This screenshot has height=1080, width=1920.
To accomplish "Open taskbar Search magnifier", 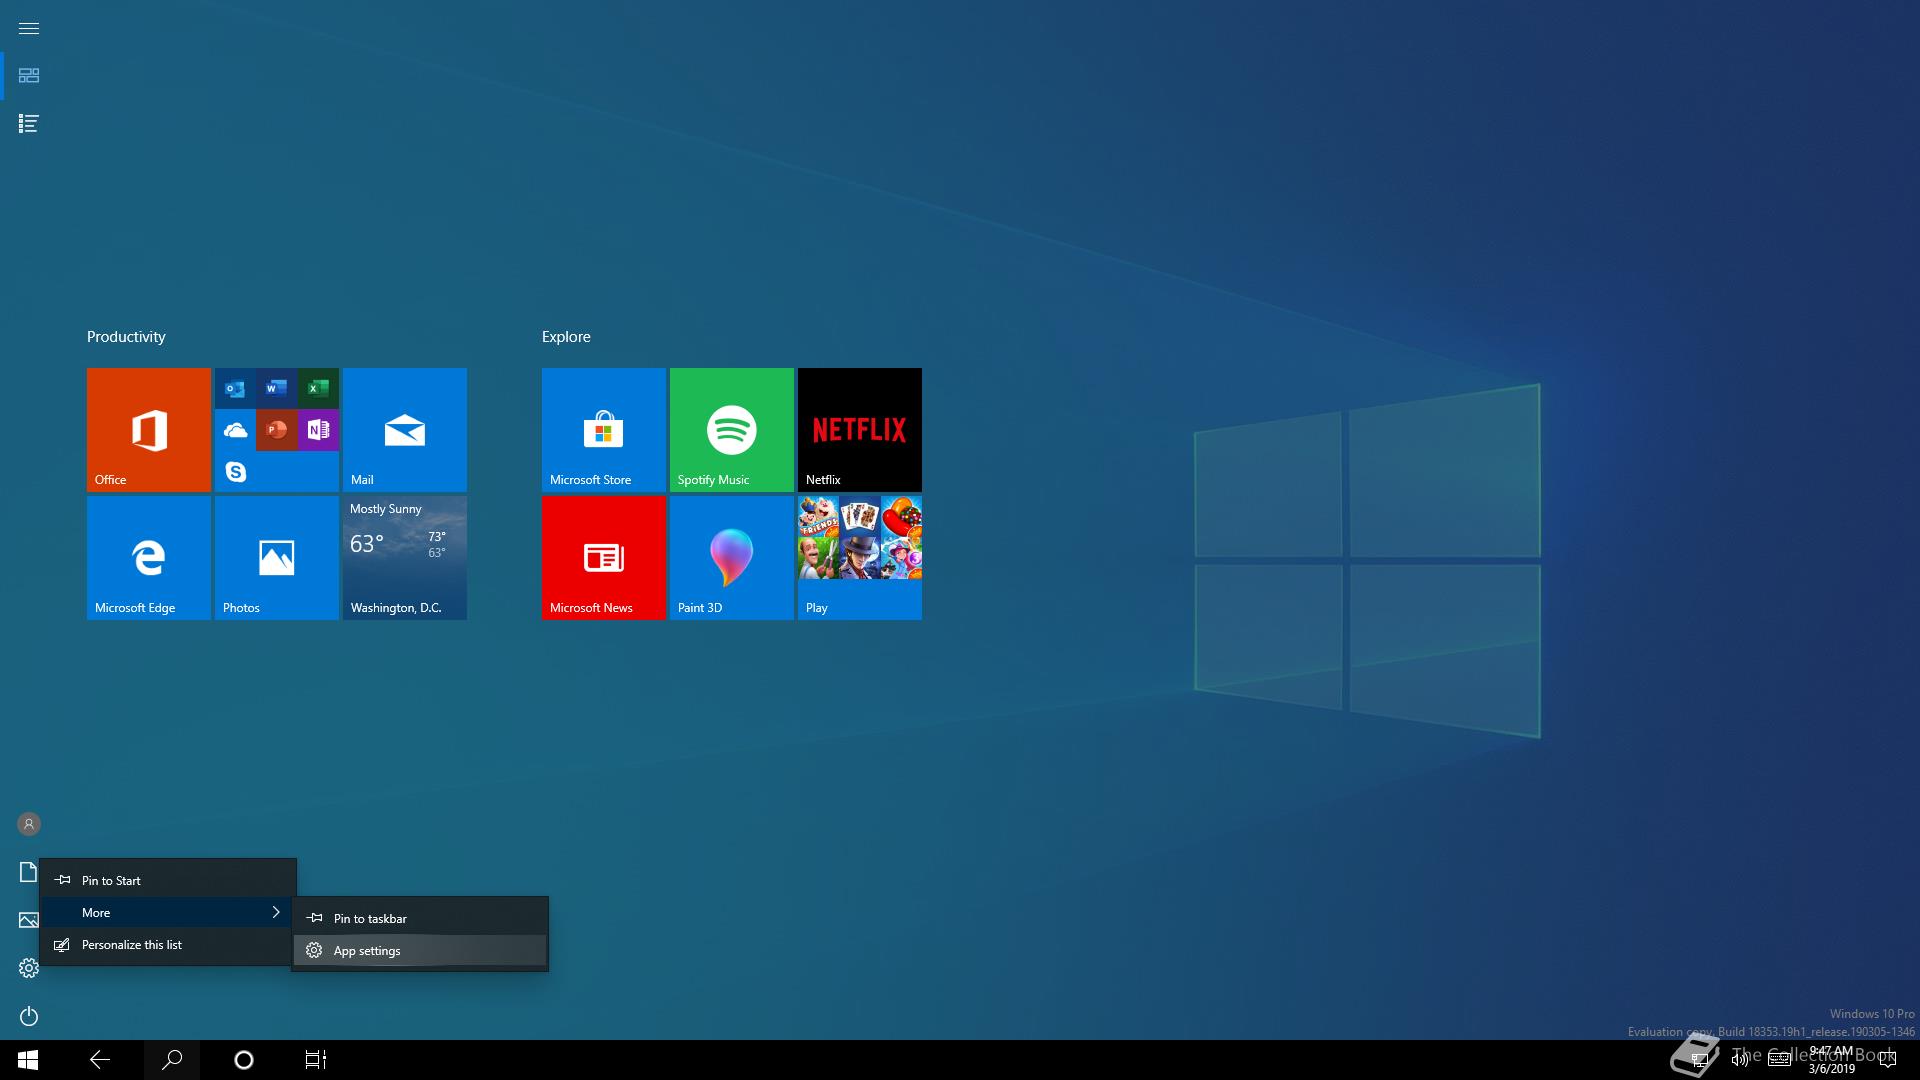I will pos(172,1060).
